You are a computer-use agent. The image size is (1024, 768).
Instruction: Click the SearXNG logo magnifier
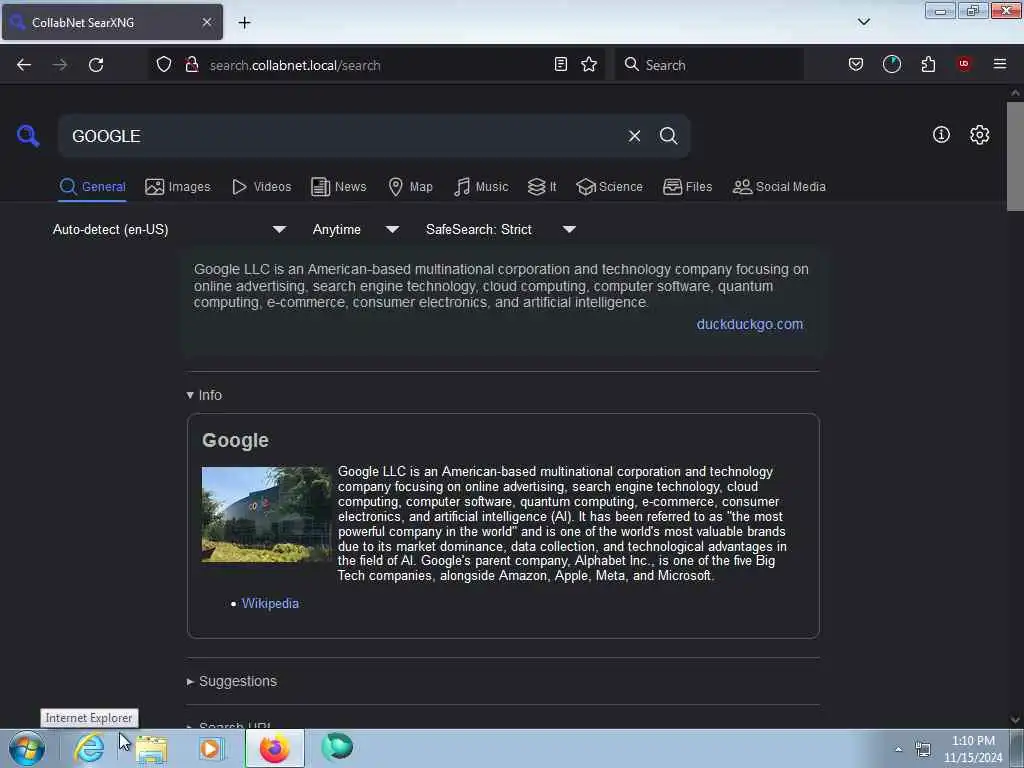27,135
